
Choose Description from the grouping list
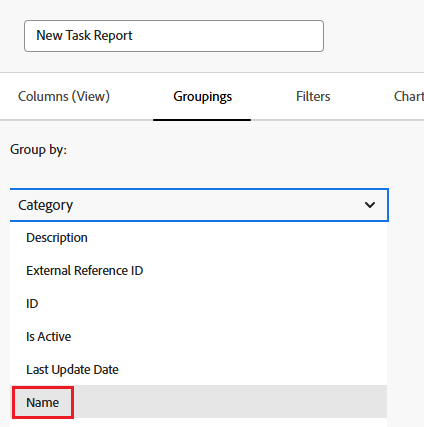click(199, 238)
